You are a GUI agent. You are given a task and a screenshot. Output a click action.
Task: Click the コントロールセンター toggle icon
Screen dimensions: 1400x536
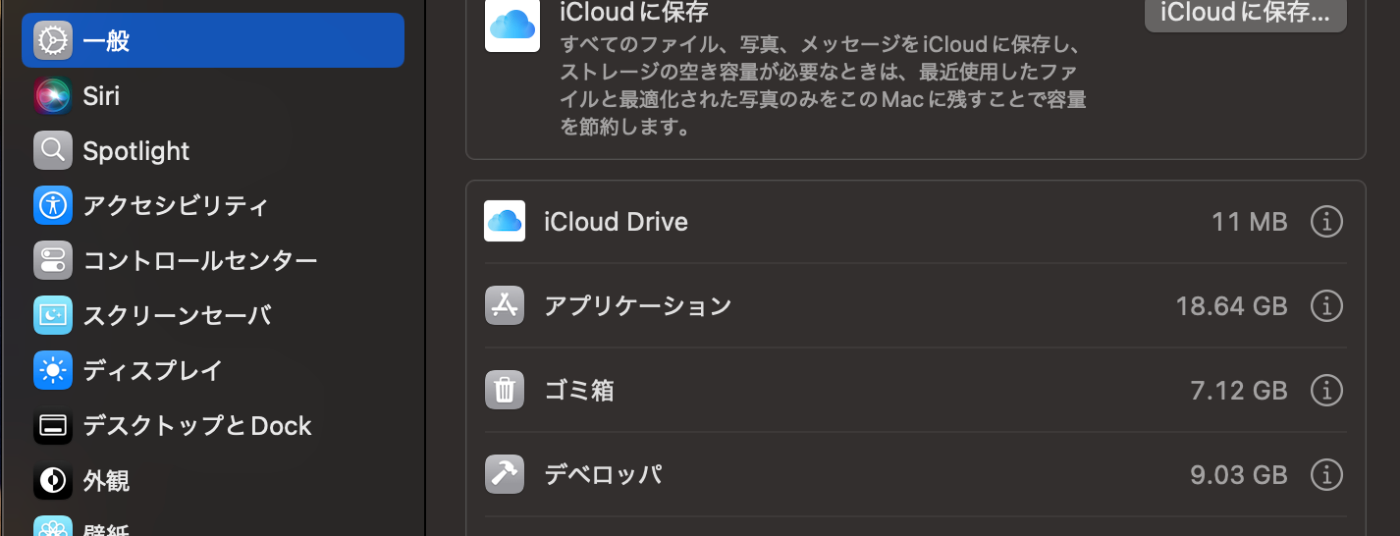tap(53, 261)
